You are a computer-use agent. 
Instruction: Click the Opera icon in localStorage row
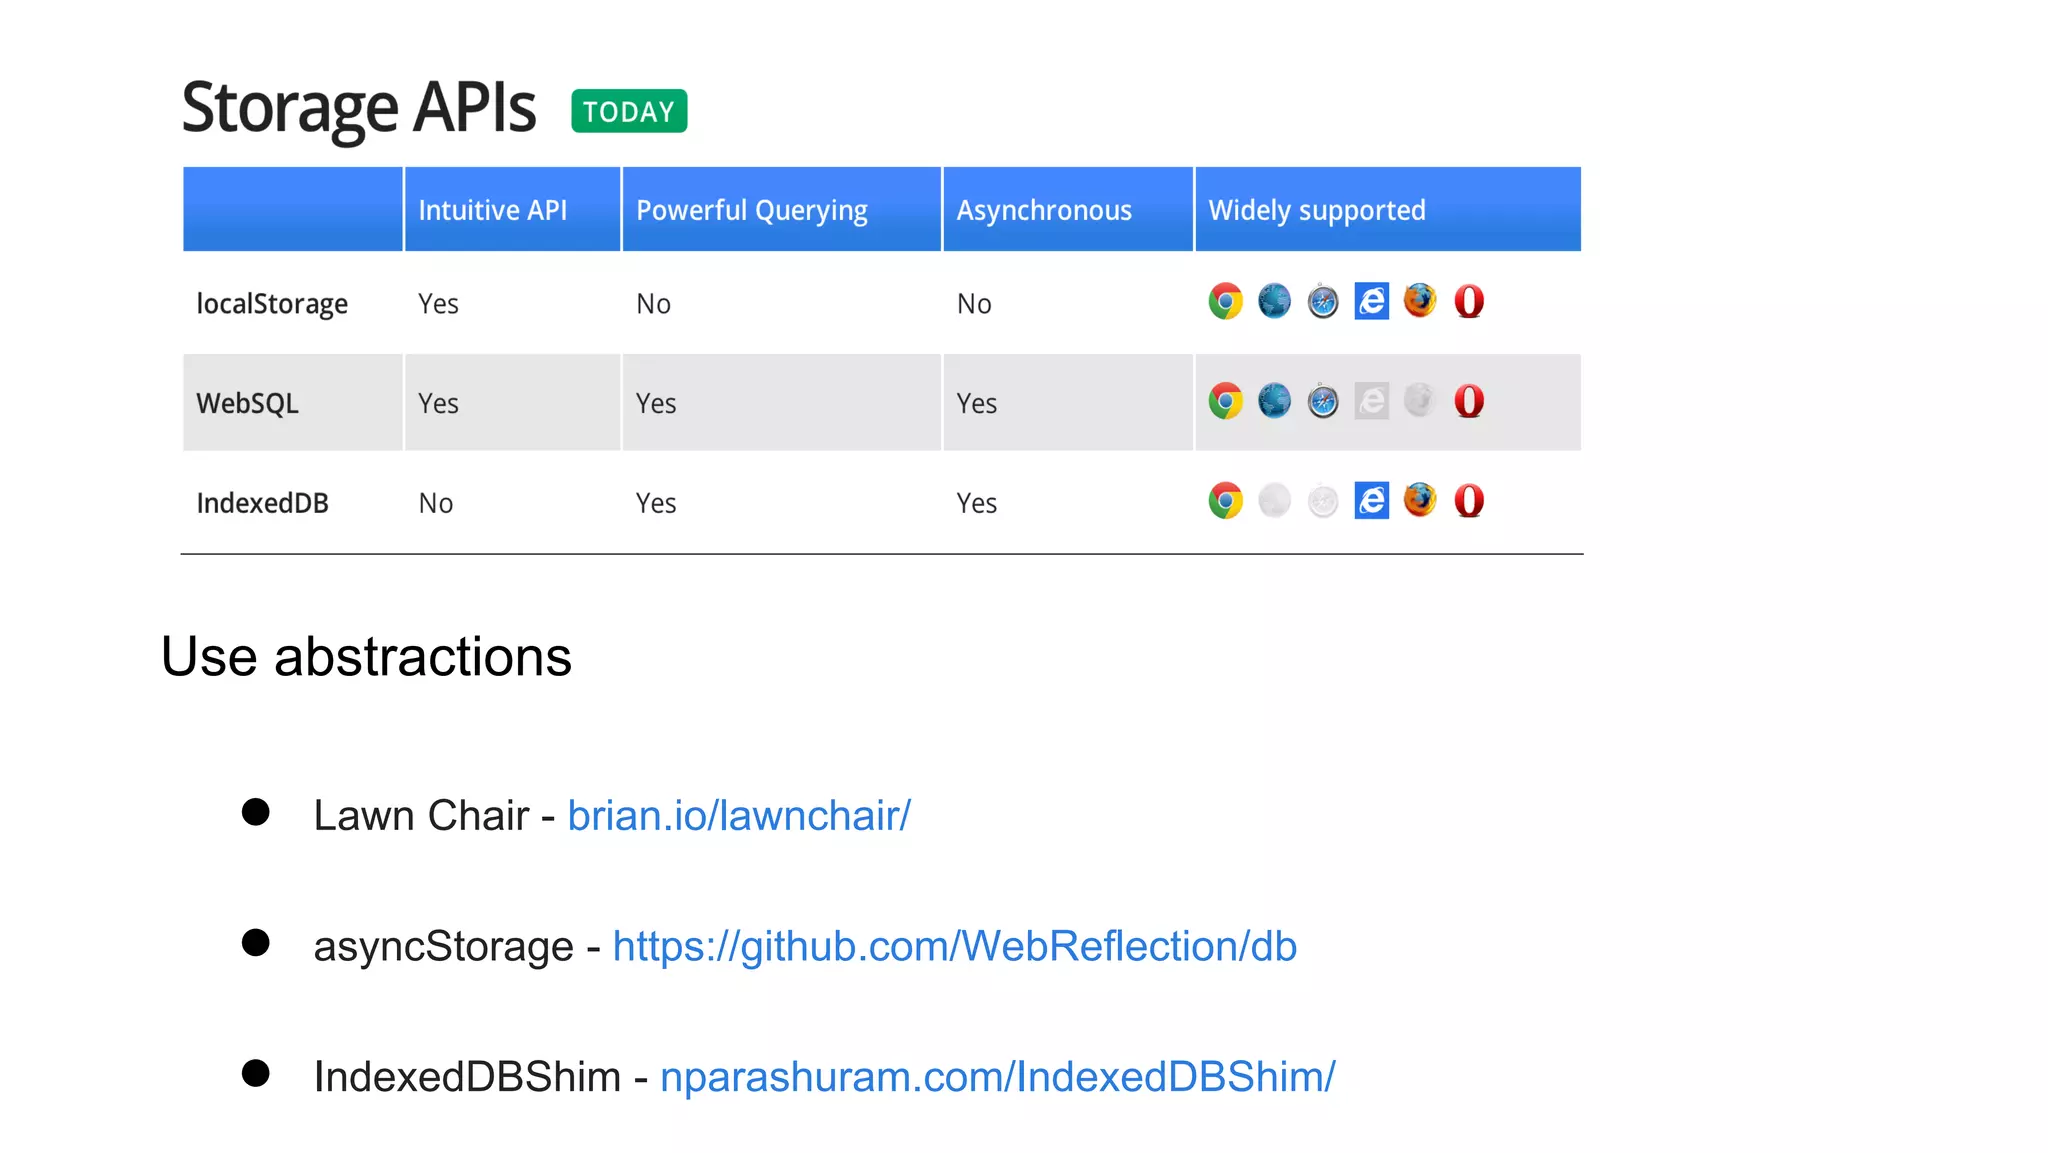[1469, 301]
